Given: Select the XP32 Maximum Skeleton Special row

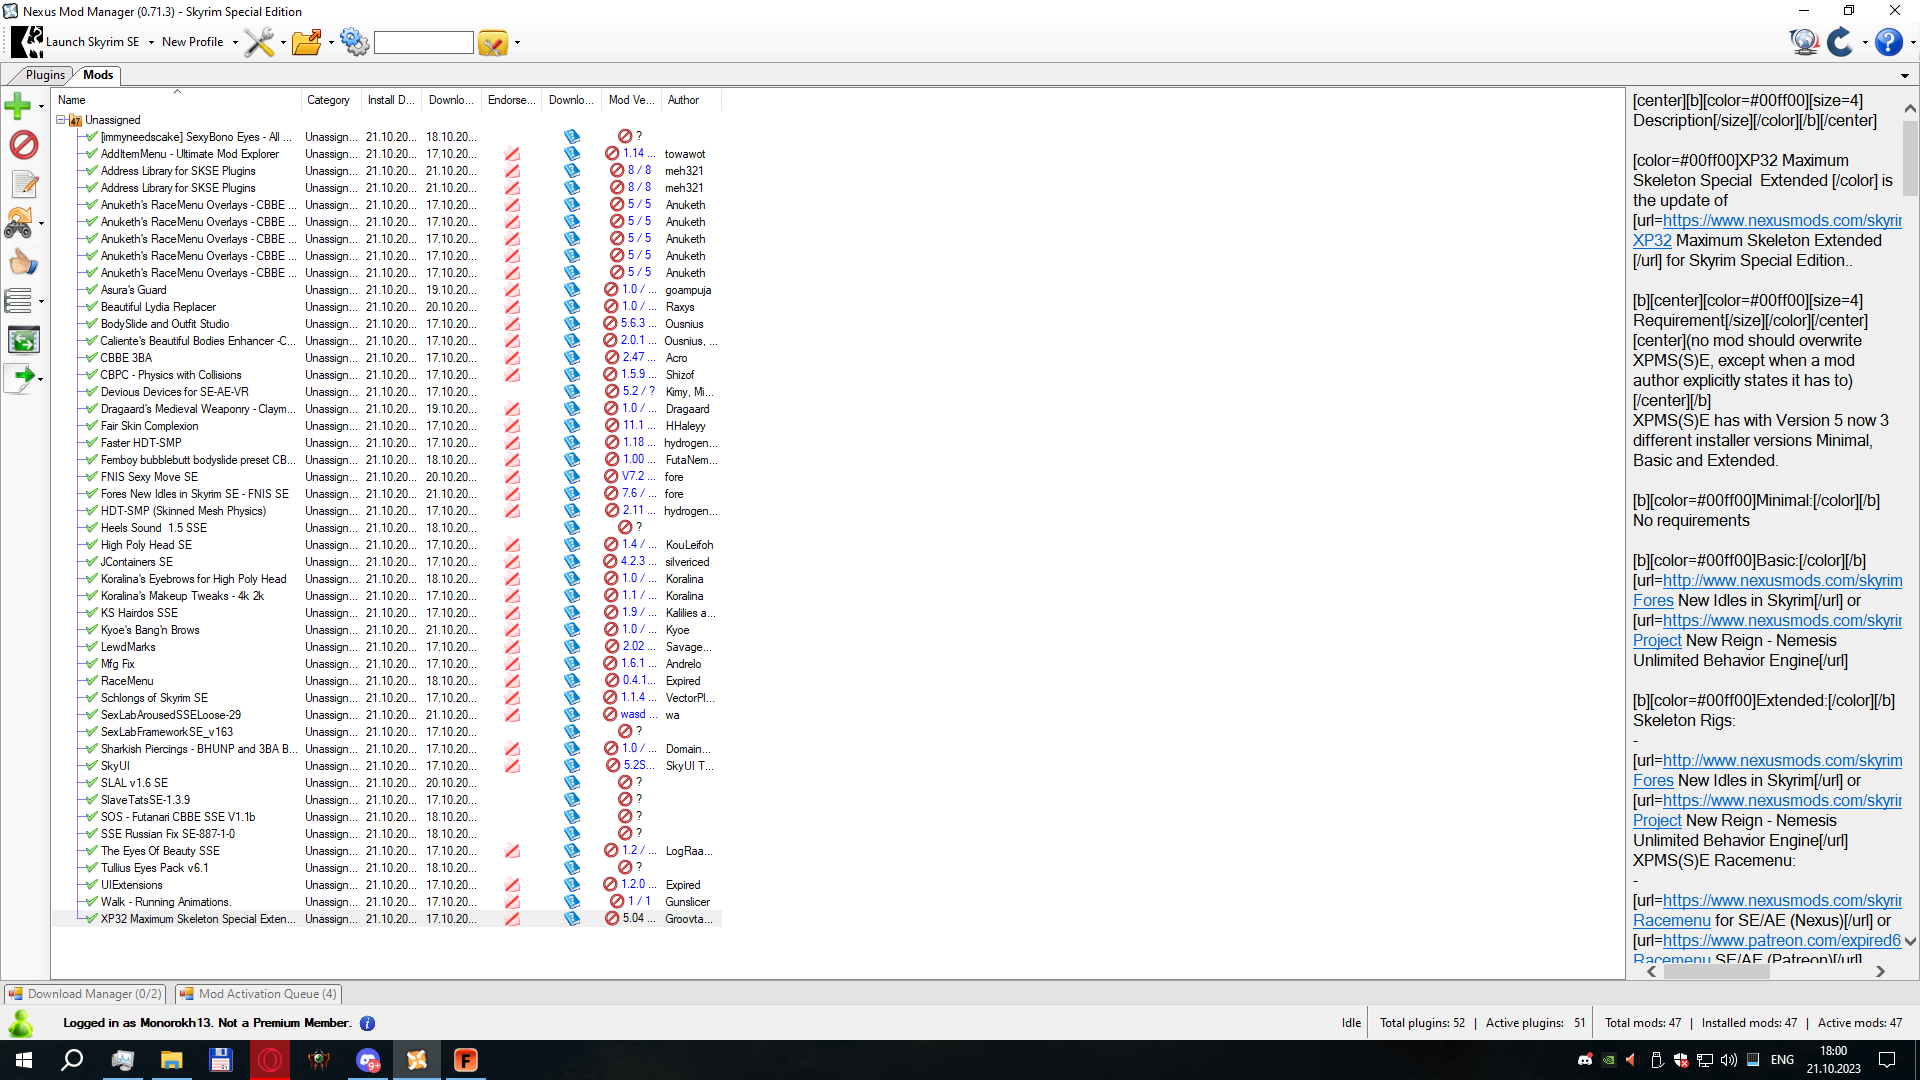Looking at the screenshot, I should tap(387, 919).
